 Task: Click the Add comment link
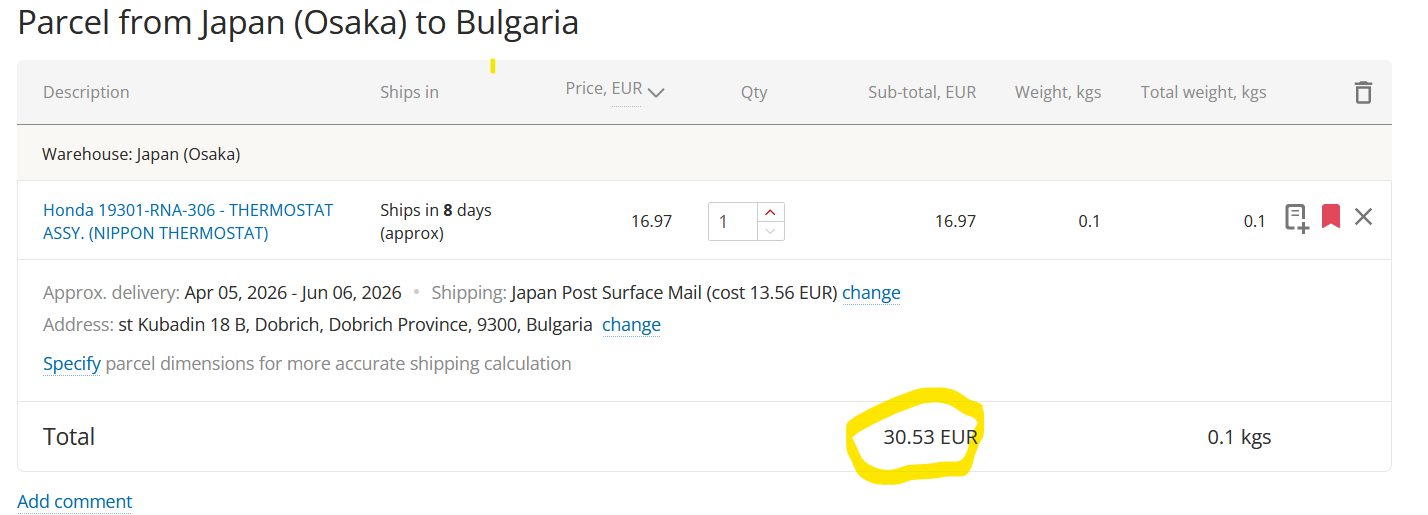pos(75,501)
